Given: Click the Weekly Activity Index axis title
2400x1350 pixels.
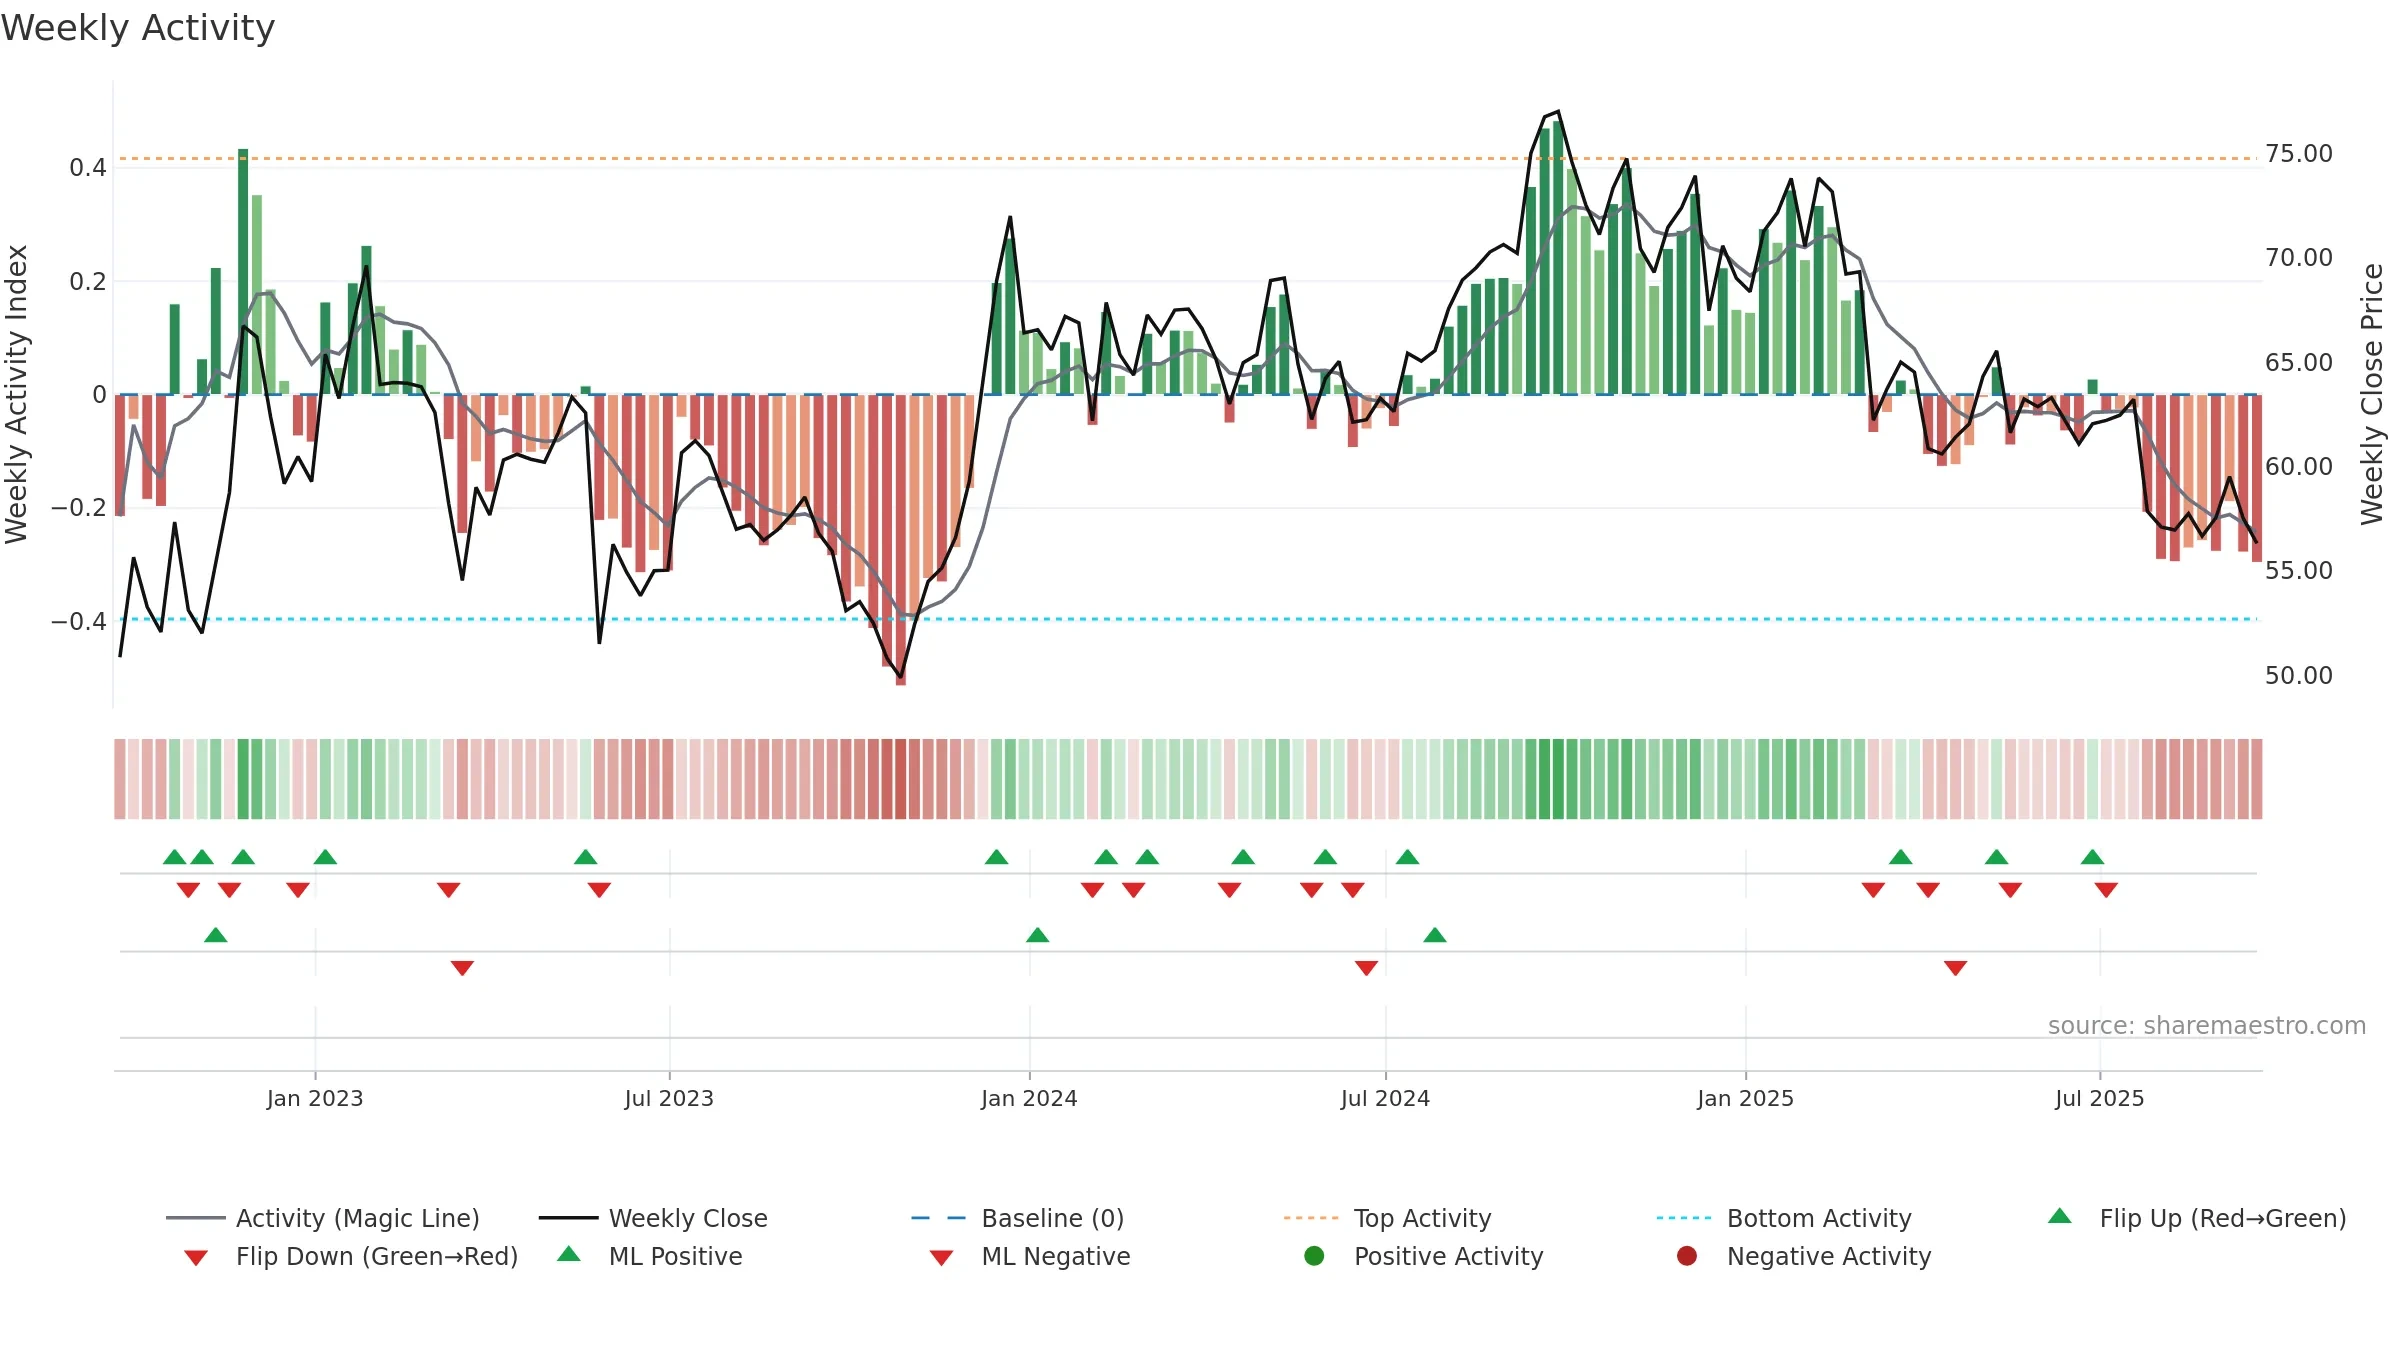Looking at the screenshot, I should [x=16, y=394].
